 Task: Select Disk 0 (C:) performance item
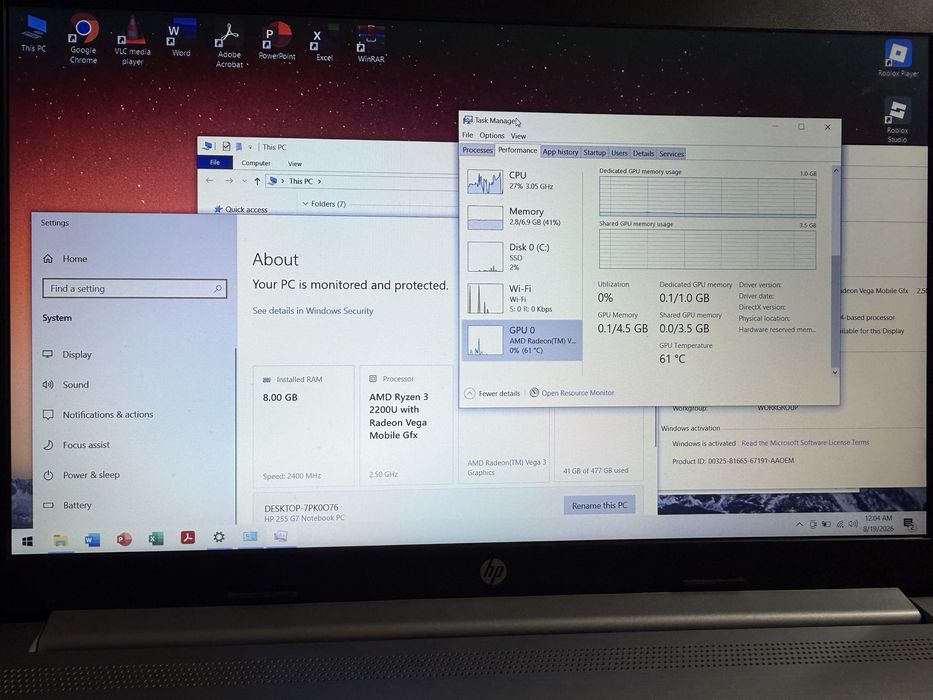(522, 257)
